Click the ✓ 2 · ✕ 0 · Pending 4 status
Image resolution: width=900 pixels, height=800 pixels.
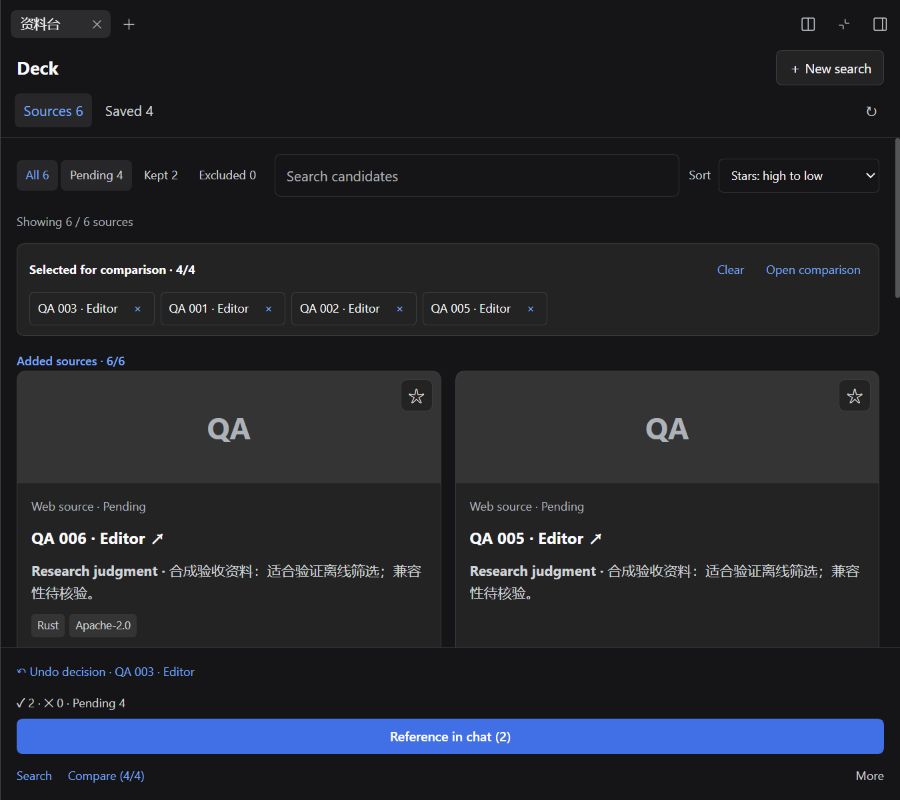[x=71, y=703]
